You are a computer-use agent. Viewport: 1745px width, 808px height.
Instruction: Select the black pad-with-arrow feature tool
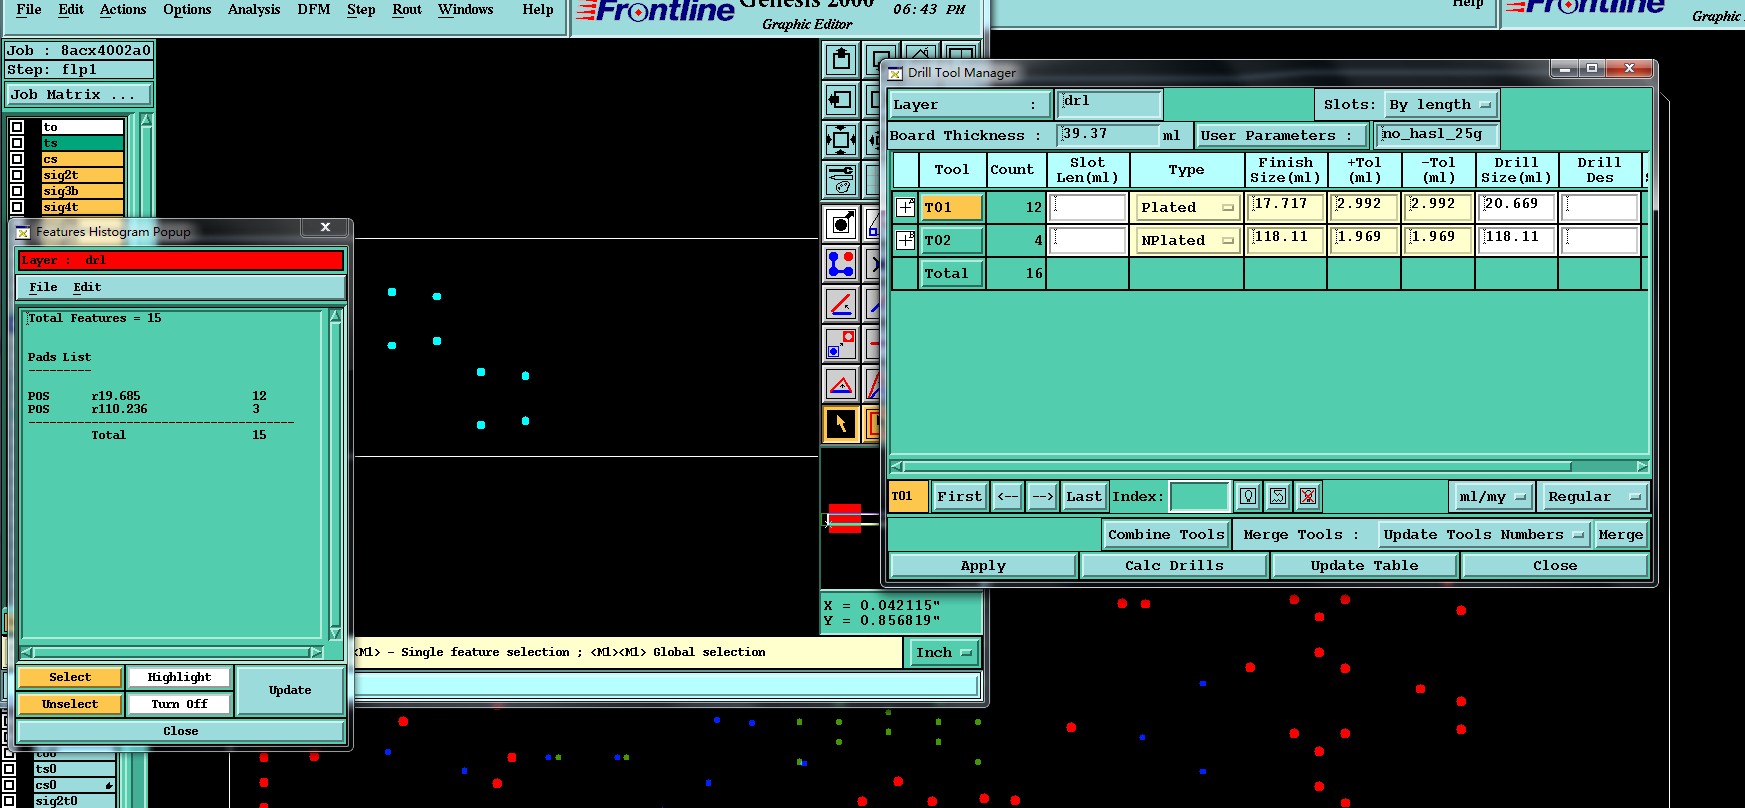point(841,223)
